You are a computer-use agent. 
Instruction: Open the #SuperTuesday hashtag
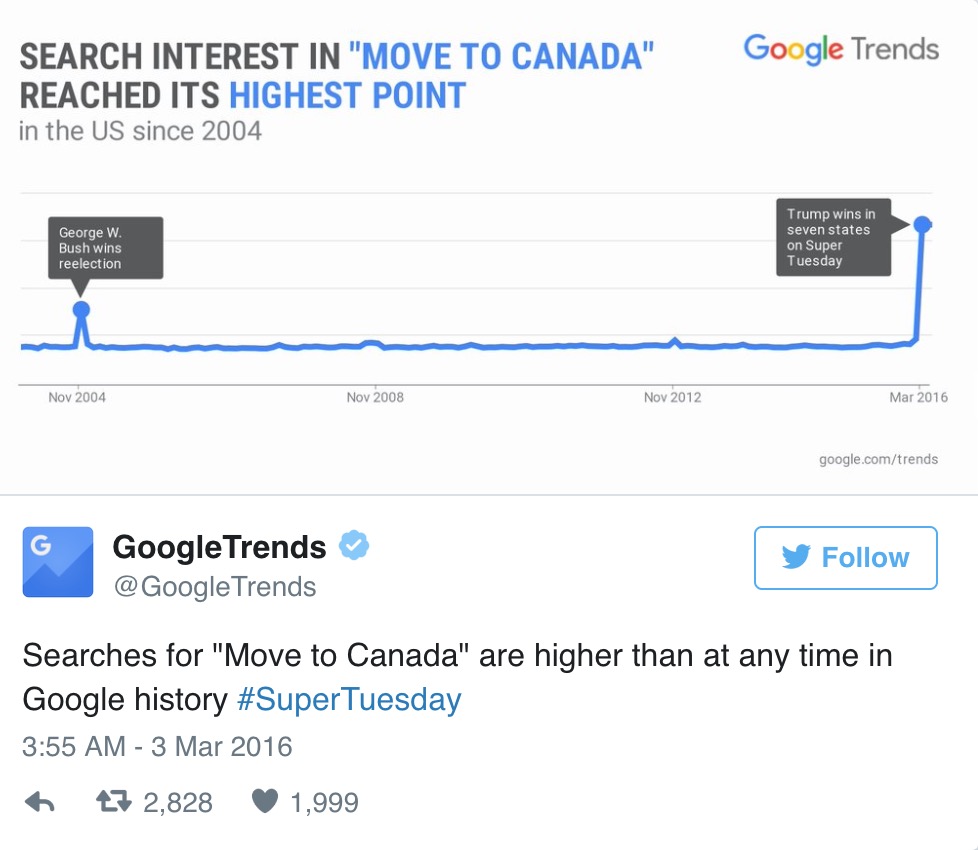click(349, 699)
